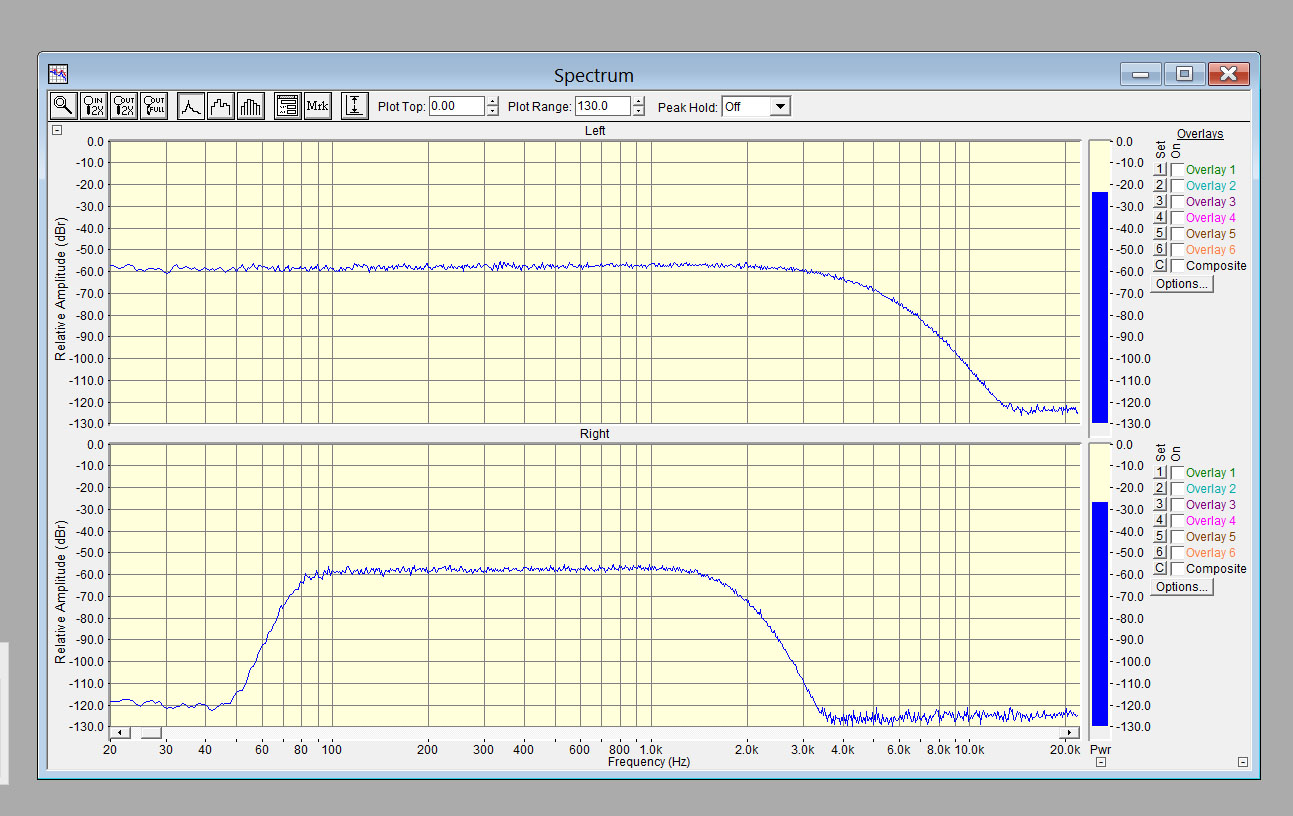Select the stepped plot display mode
1293x816 pixels.
tap(221, 106)
